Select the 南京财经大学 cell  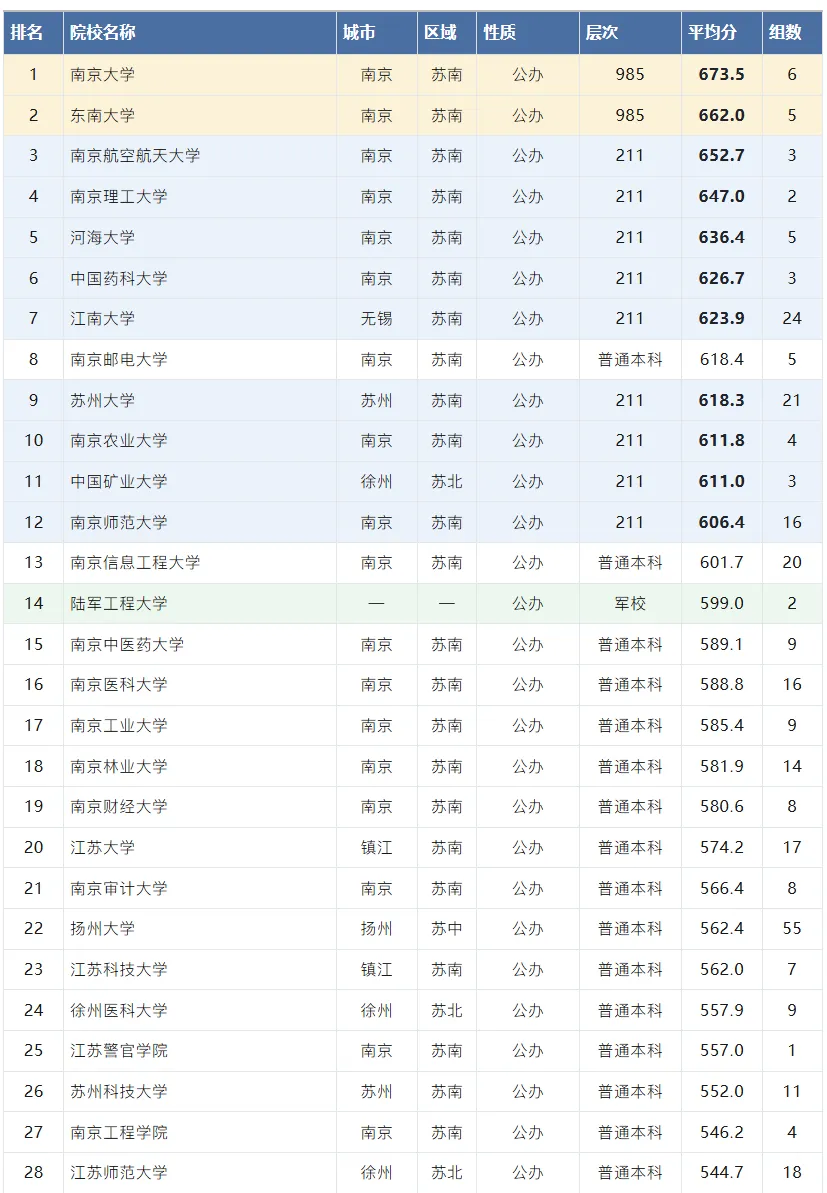click(199, 807)
